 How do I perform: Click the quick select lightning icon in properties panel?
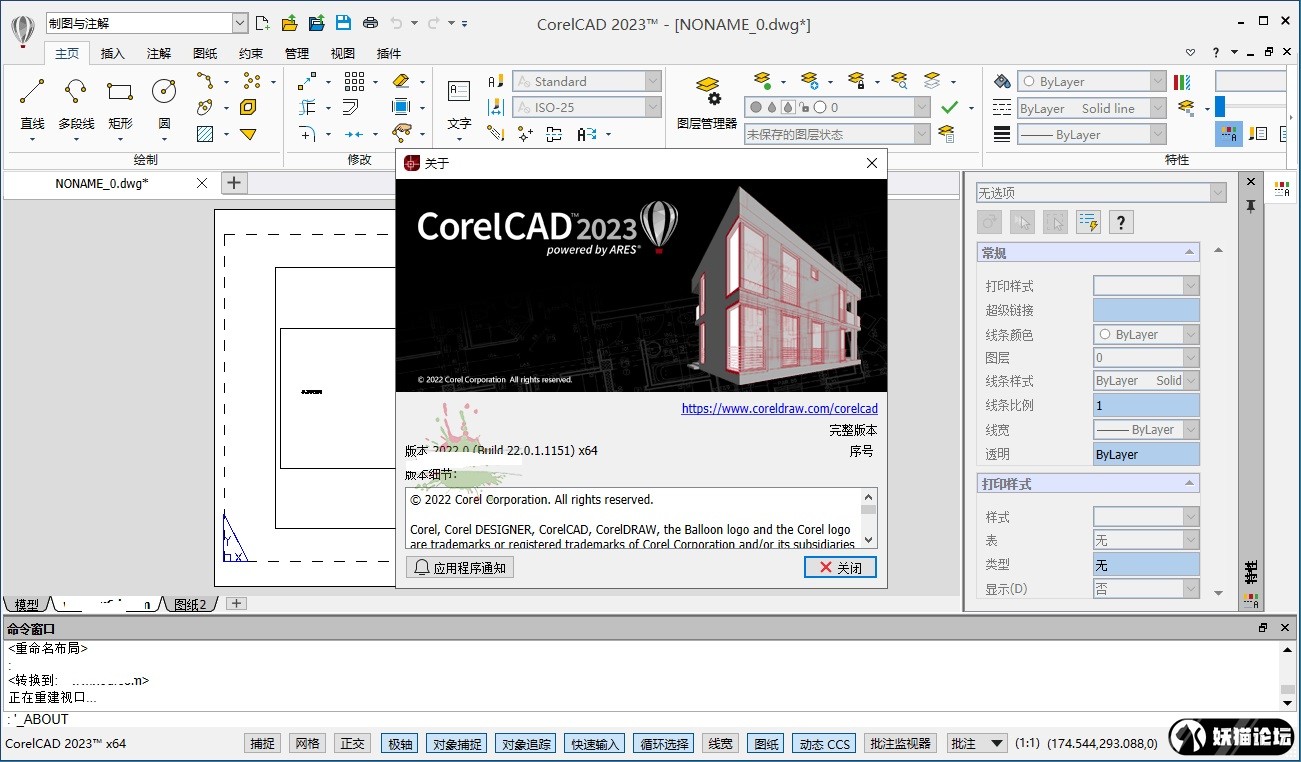1088,222
